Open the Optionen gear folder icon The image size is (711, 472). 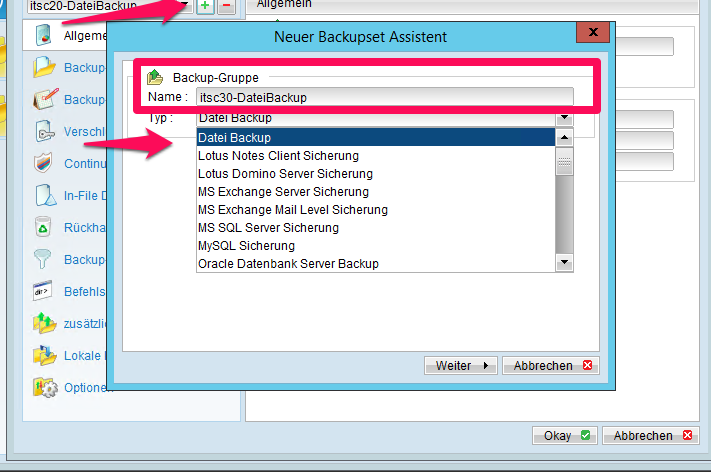click(x=45, y=387)
